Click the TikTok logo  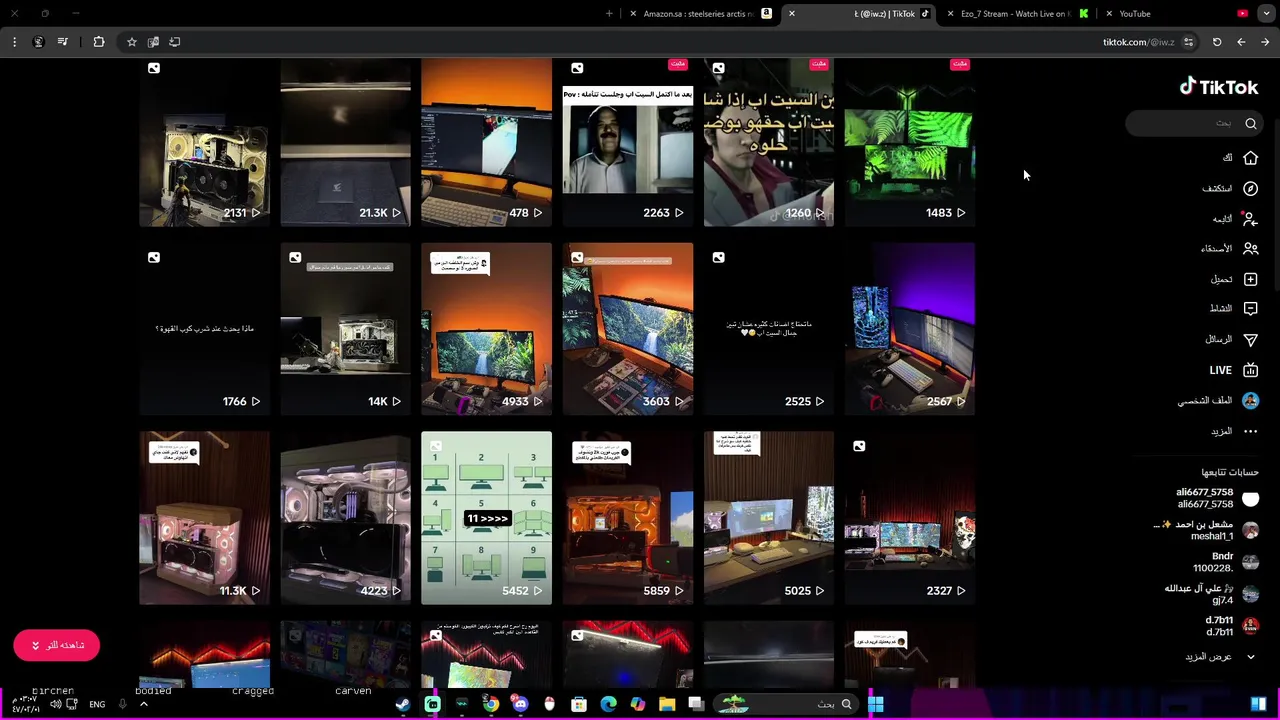(x=1219, y=87)
